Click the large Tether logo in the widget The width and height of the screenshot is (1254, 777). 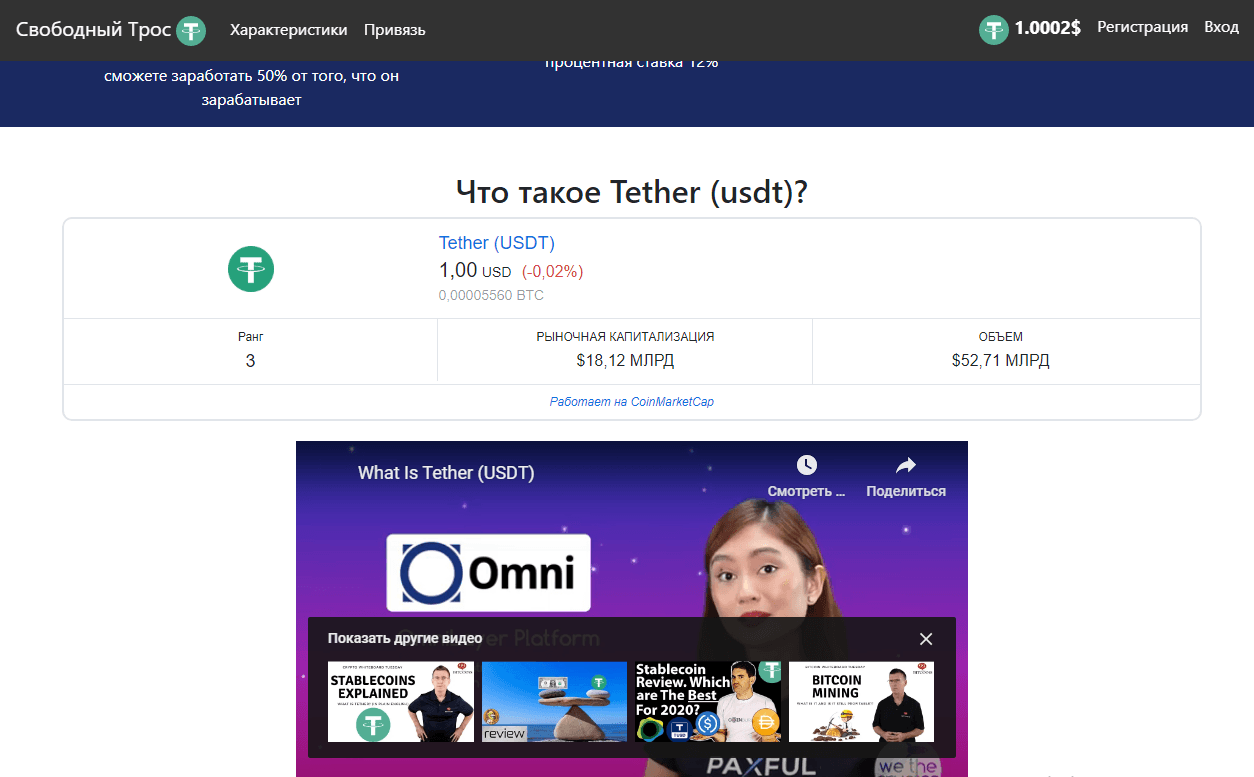[x=250, y=269]
